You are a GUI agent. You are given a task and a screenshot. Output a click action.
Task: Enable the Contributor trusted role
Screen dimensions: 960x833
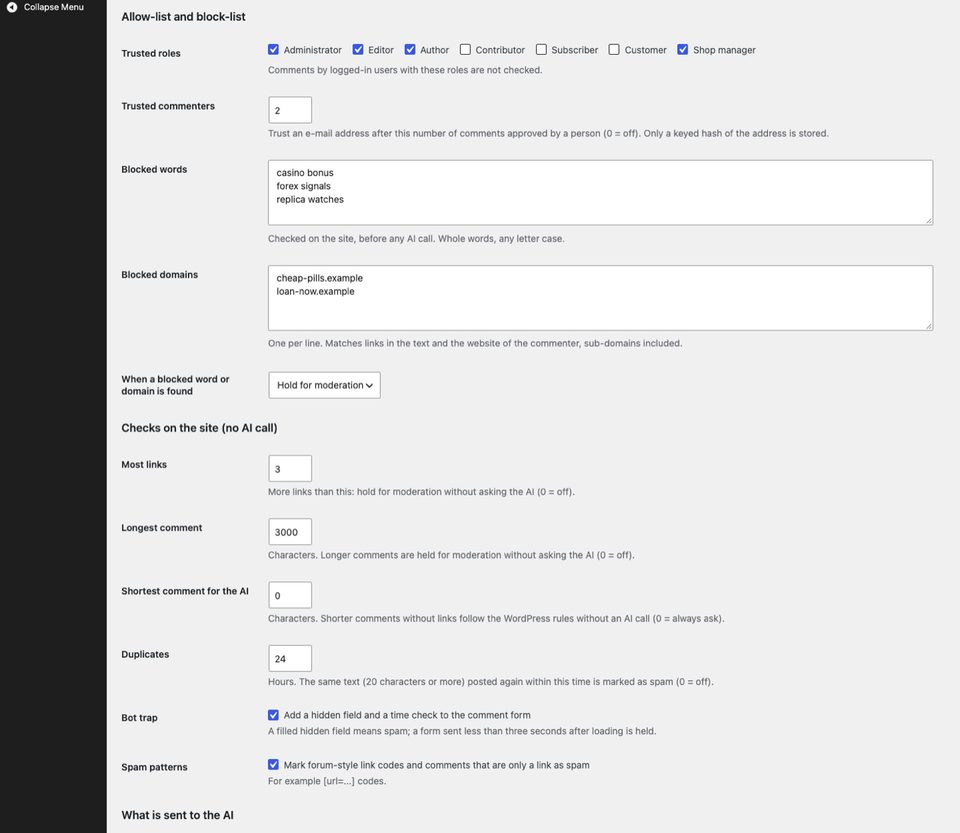click(x=465, y=50)
